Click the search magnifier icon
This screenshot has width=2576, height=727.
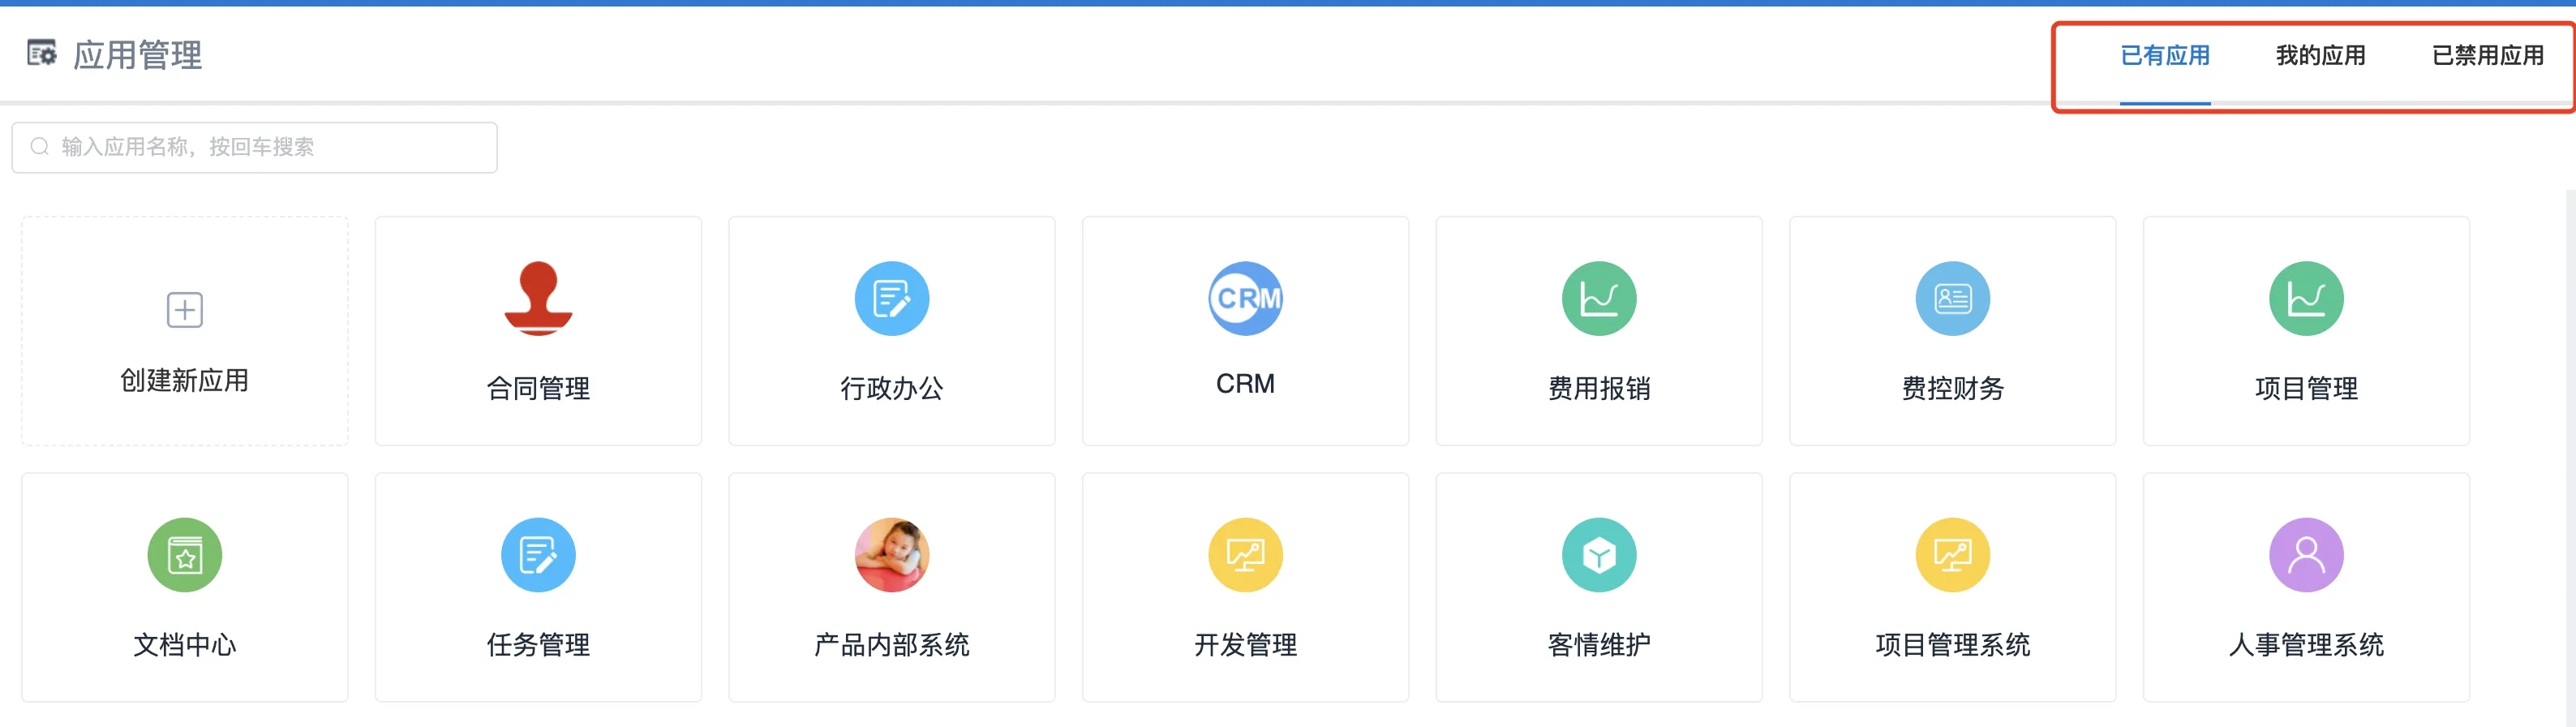(40, 147)
